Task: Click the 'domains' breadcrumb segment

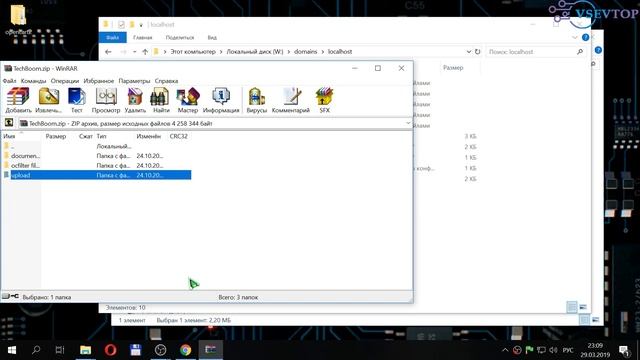Action: point(305,52)
